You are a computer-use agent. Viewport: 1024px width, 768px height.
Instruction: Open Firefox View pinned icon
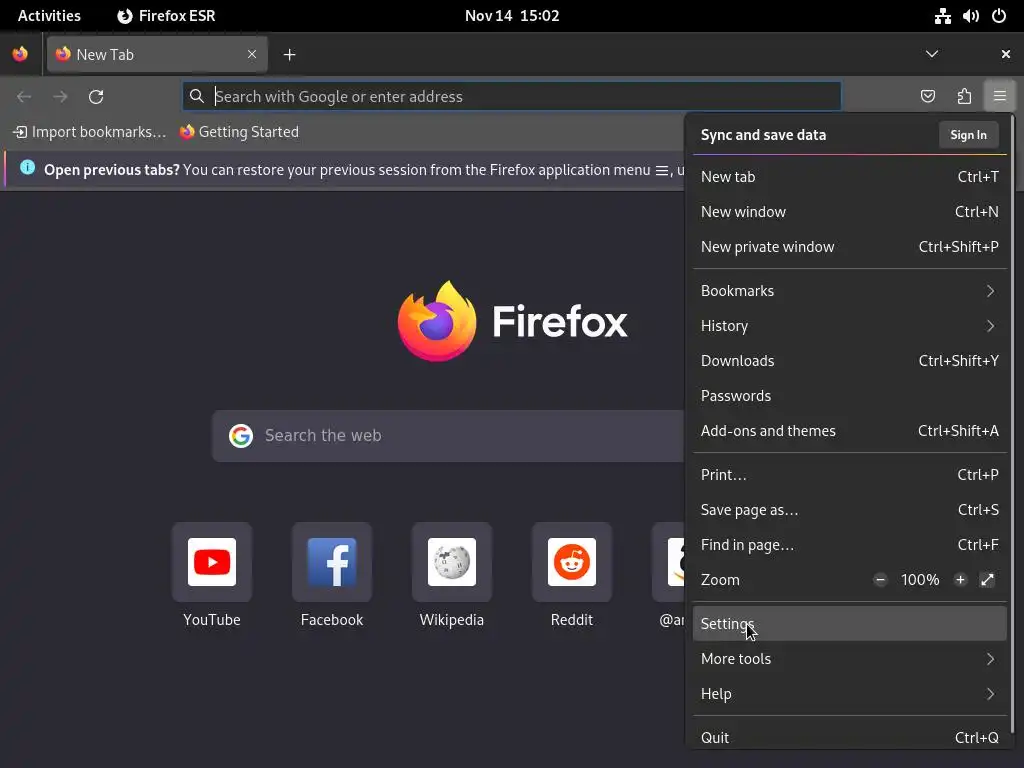tap(20, 54)
